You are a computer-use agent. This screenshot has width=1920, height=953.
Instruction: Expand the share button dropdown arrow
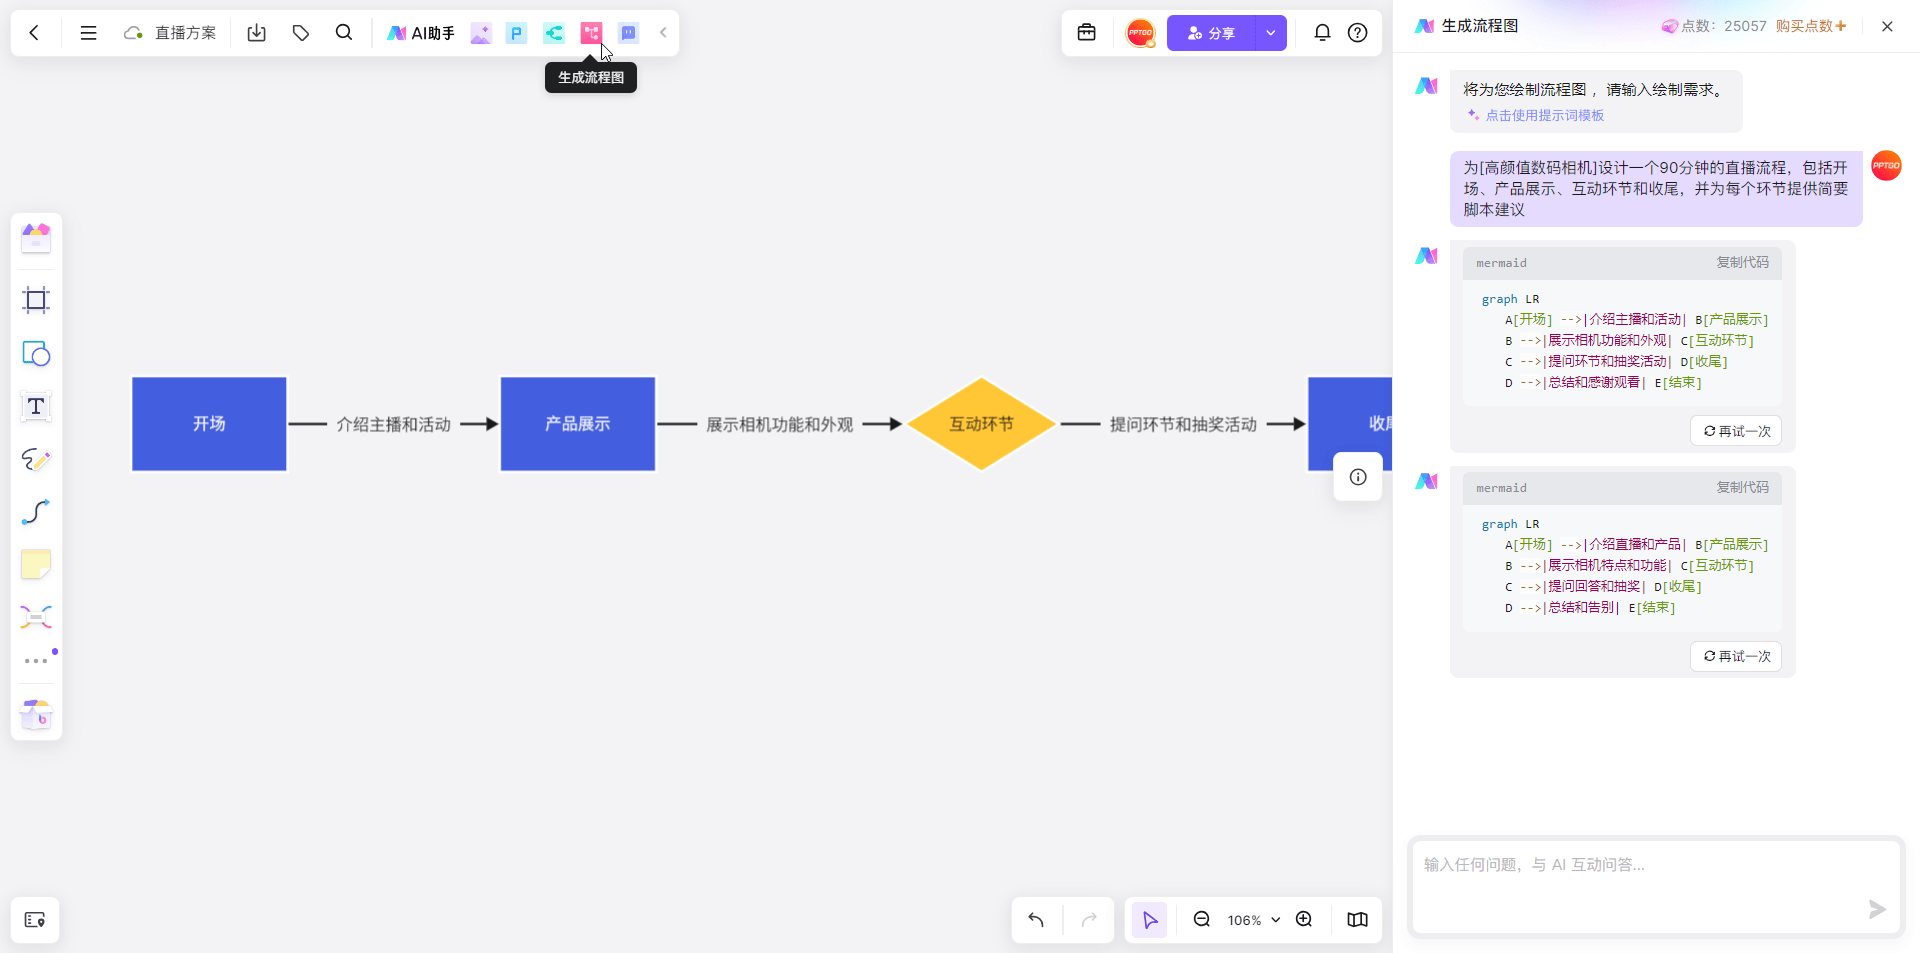coord(1270,33)
